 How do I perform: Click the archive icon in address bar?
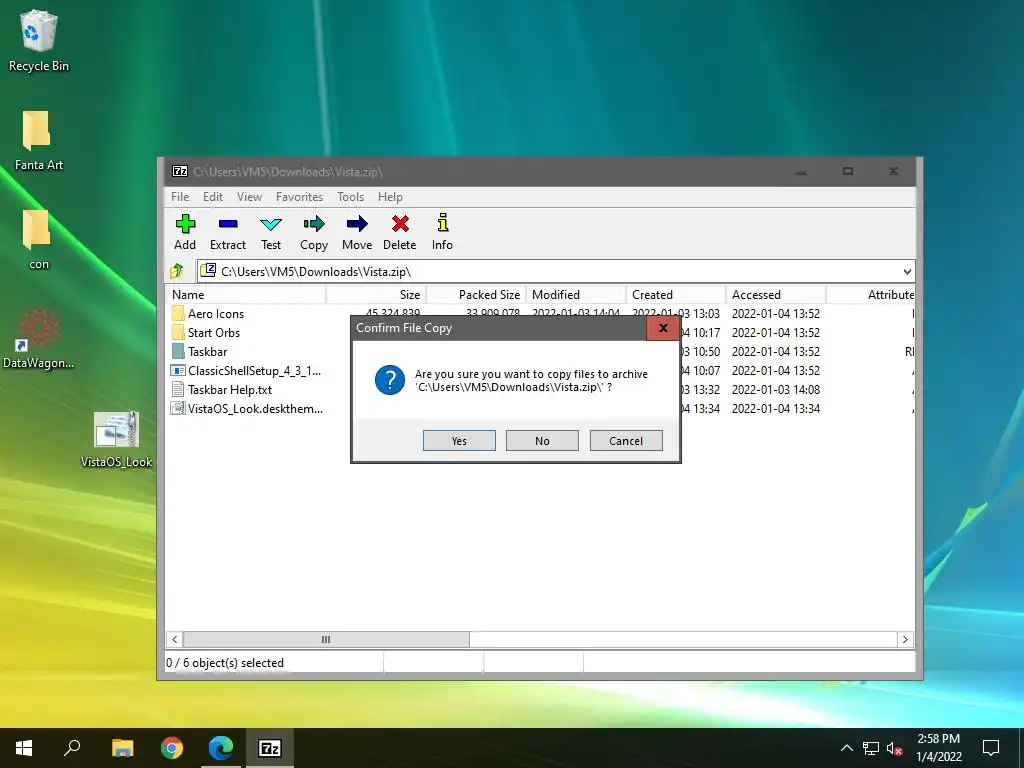pos(208,270)
